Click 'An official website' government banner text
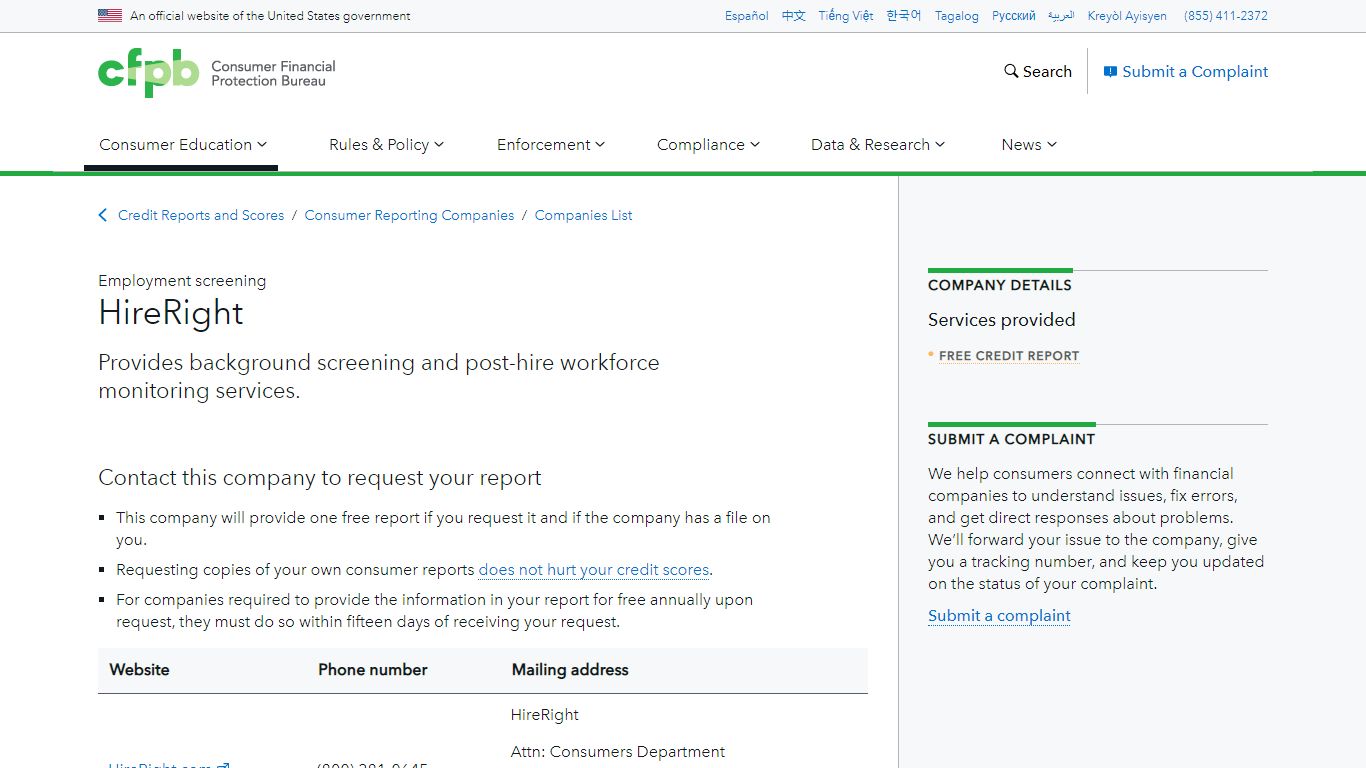This screenshot has height=768, width=1366. coord(270,16)
